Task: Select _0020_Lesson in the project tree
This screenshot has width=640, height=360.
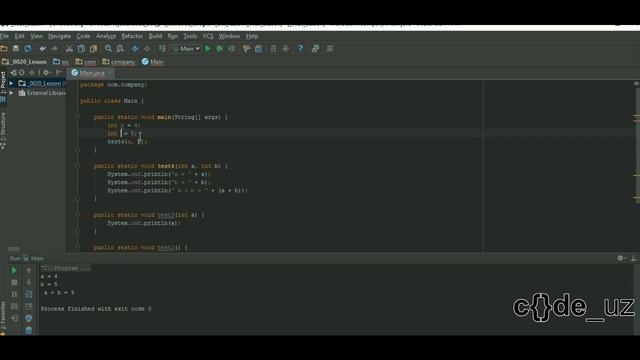Action: coord(42,83)
